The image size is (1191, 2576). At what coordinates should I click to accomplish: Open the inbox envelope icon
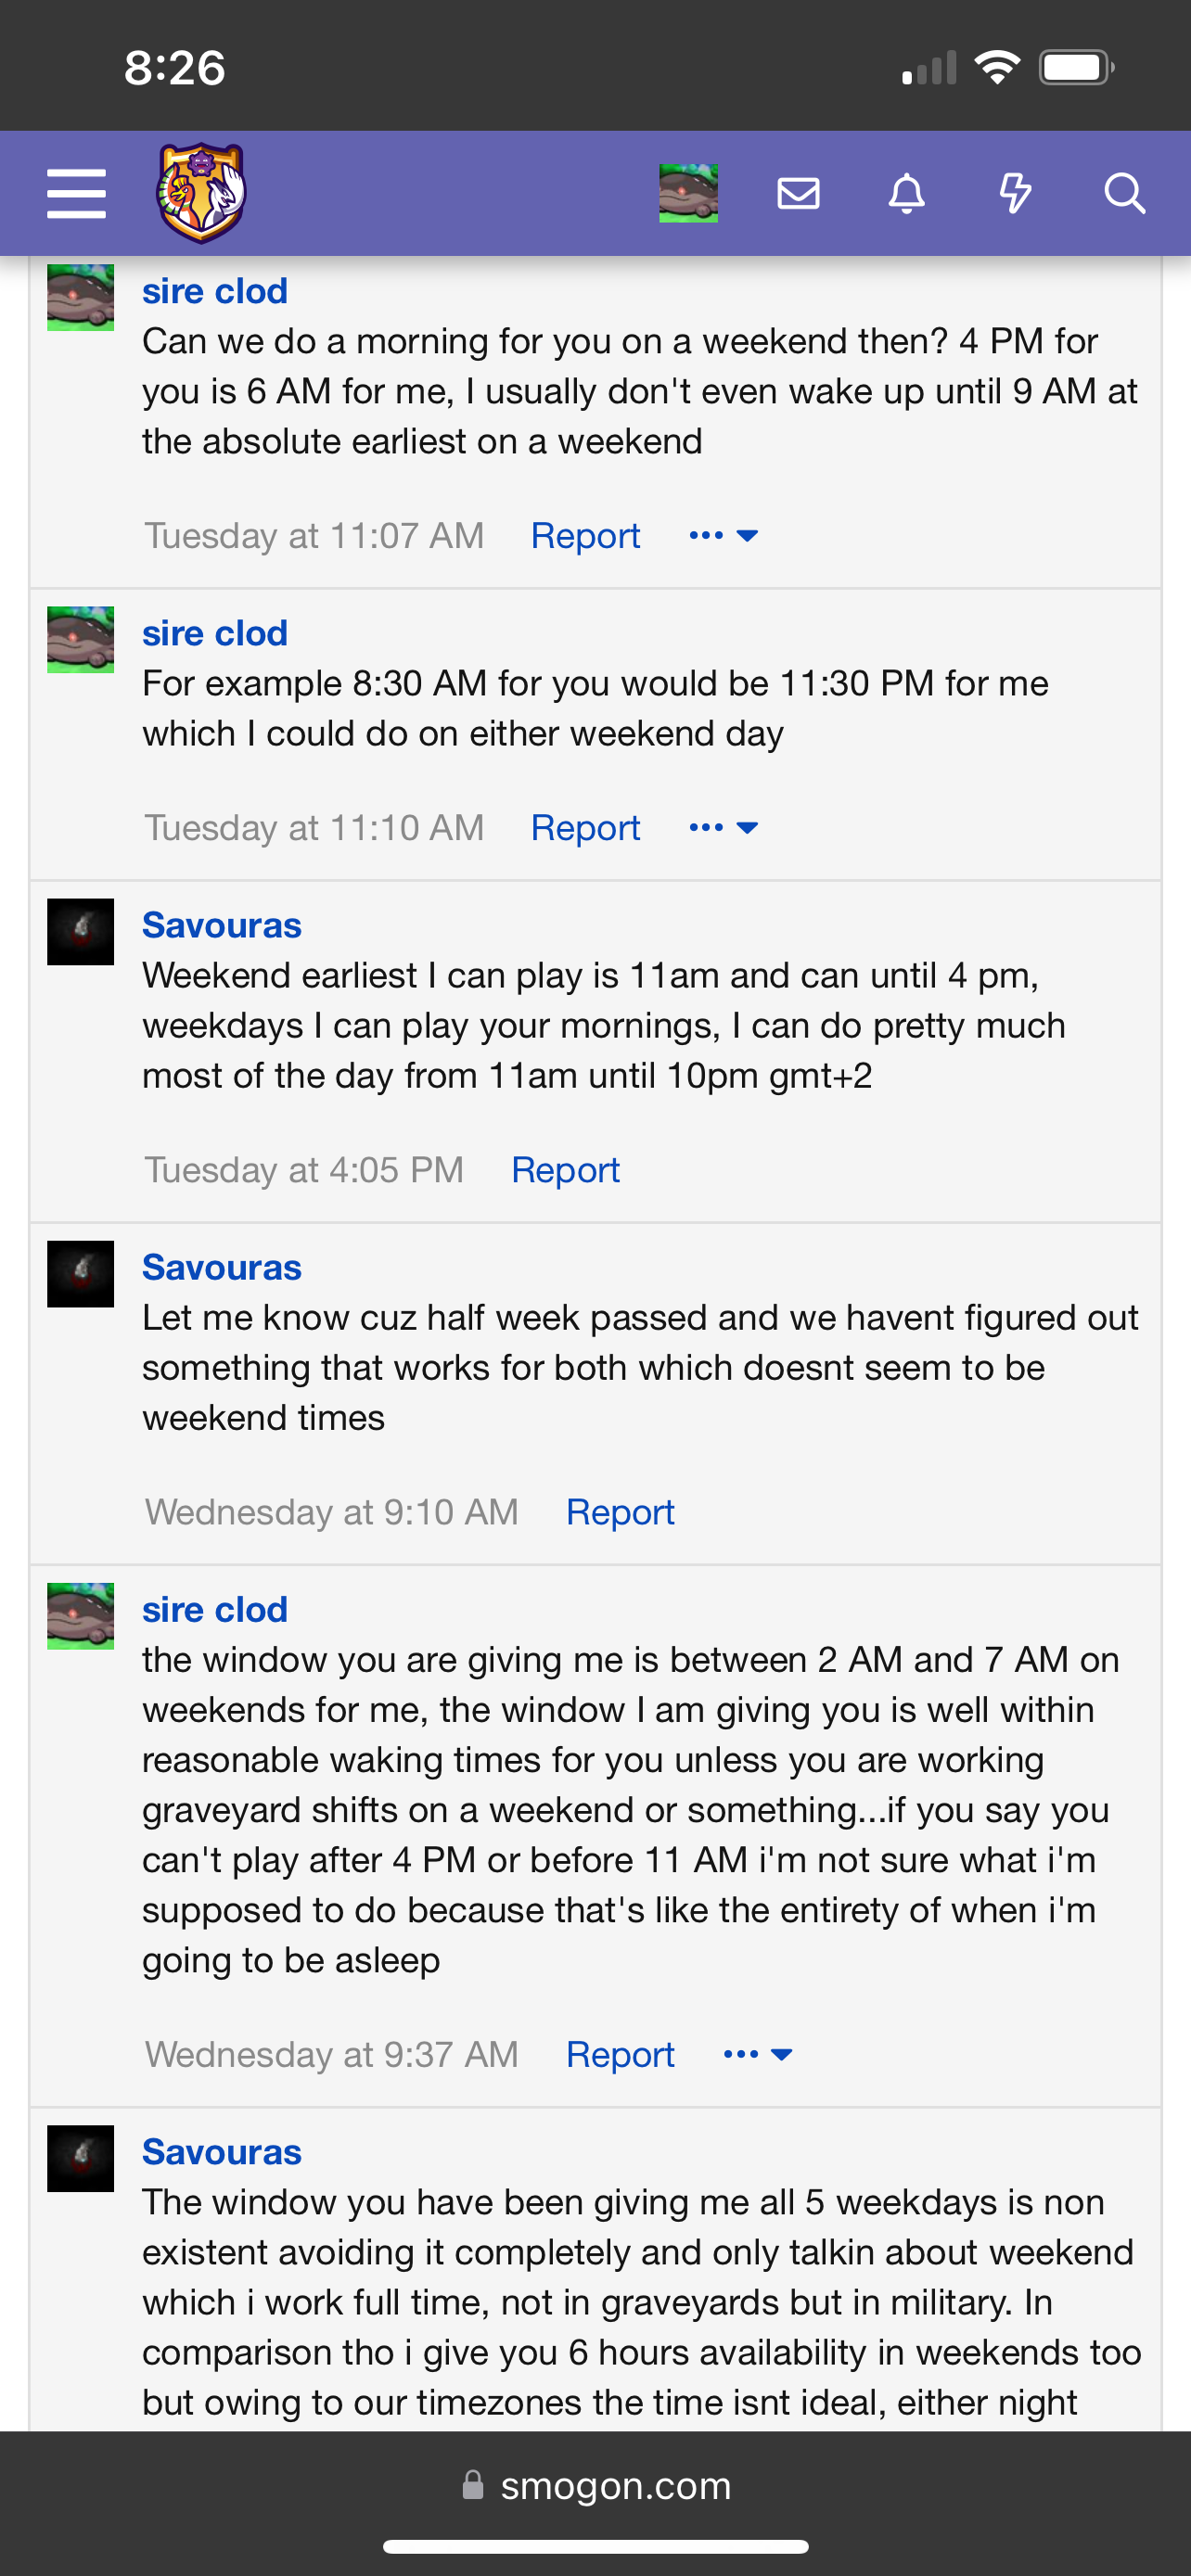pos(798,193)
